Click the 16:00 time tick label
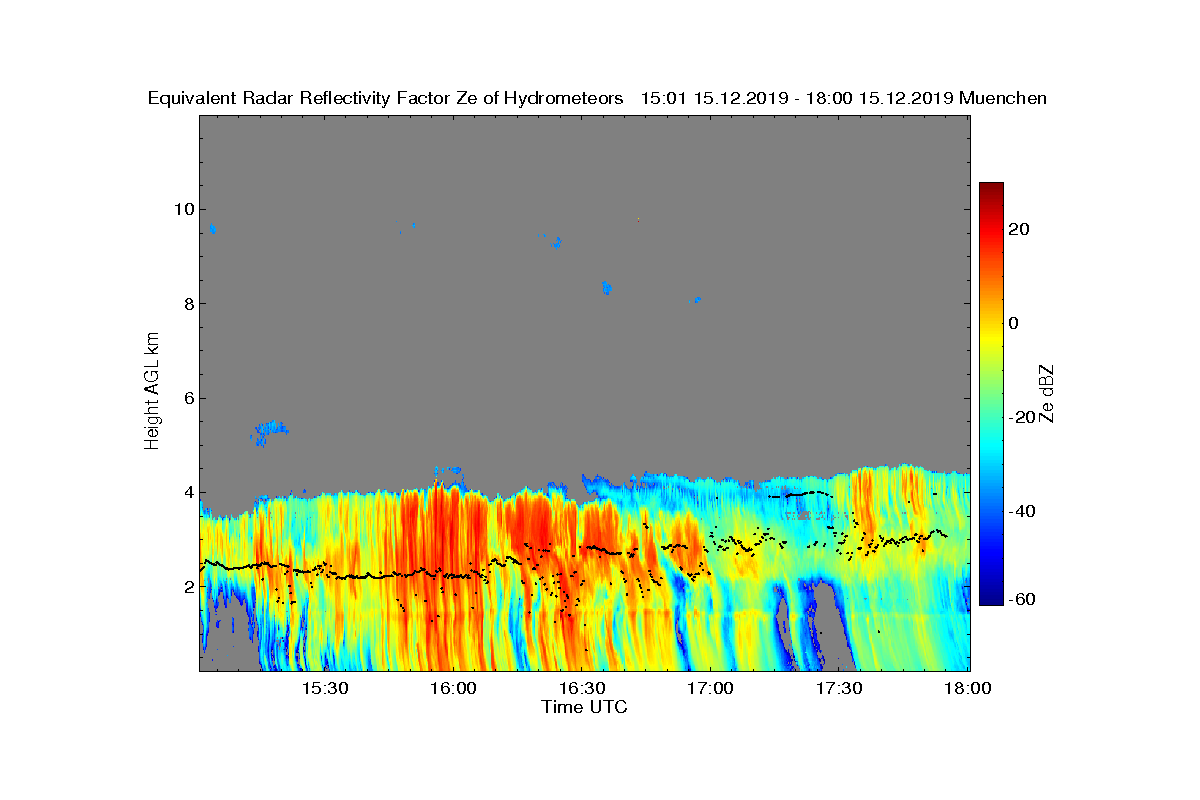This screenshot has width=1200, height=800. click(x=454, y=689)
